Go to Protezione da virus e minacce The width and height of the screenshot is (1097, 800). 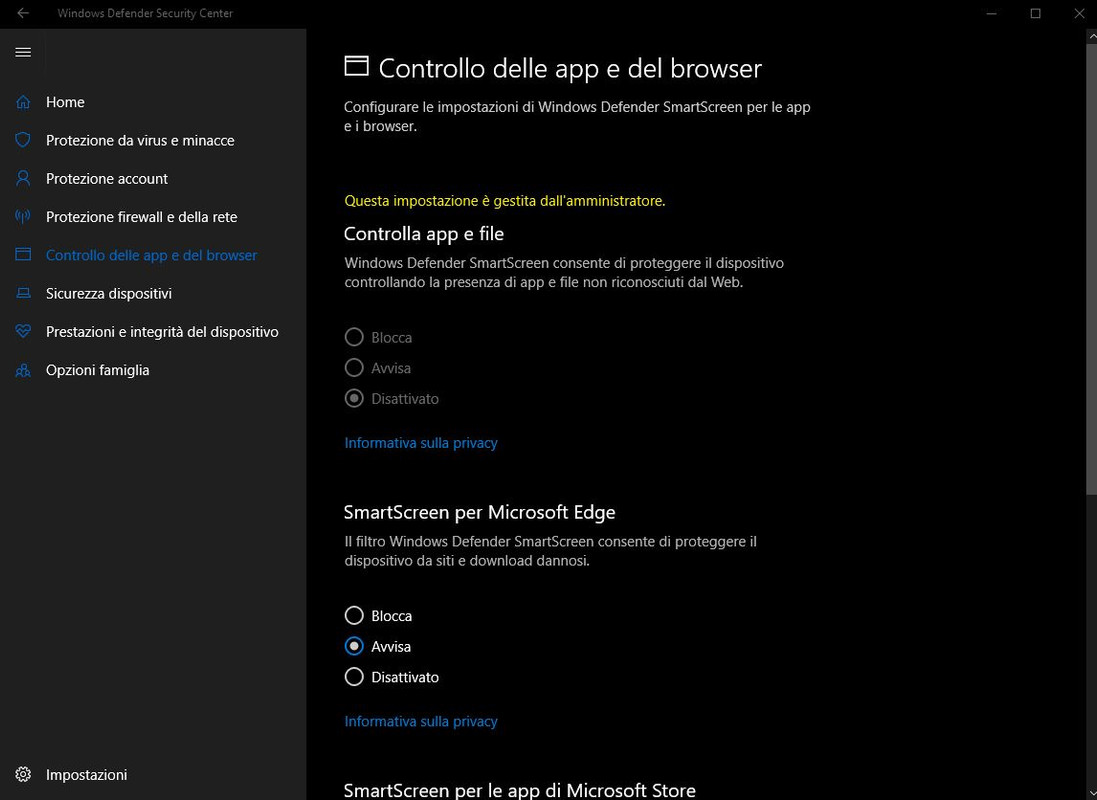click(x=153, y=140)
